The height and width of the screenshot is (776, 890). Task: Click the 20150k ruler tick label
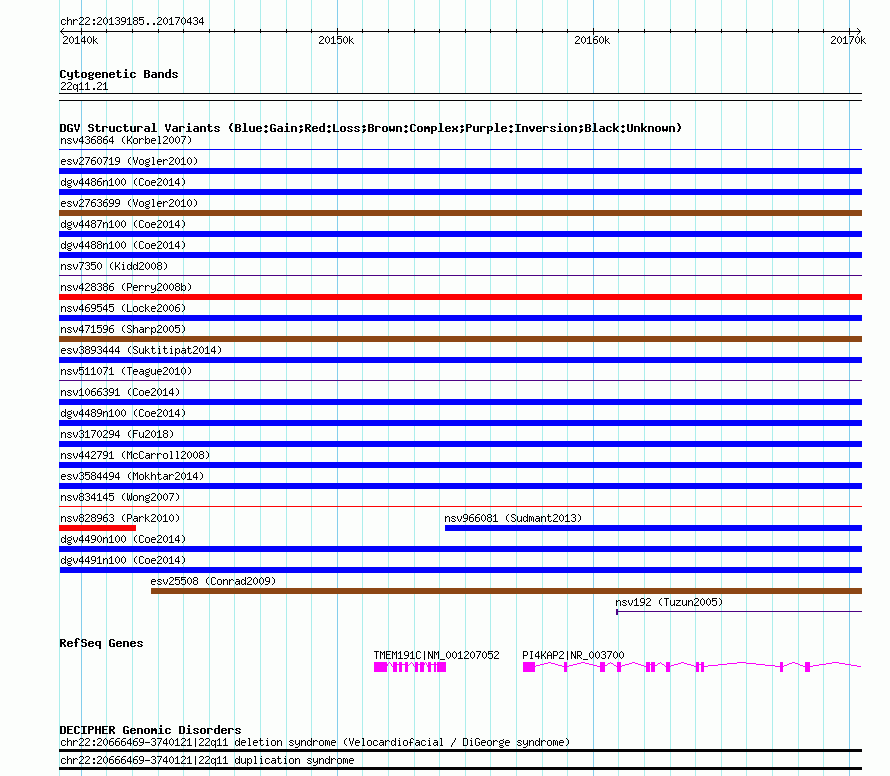click(336, 40)
